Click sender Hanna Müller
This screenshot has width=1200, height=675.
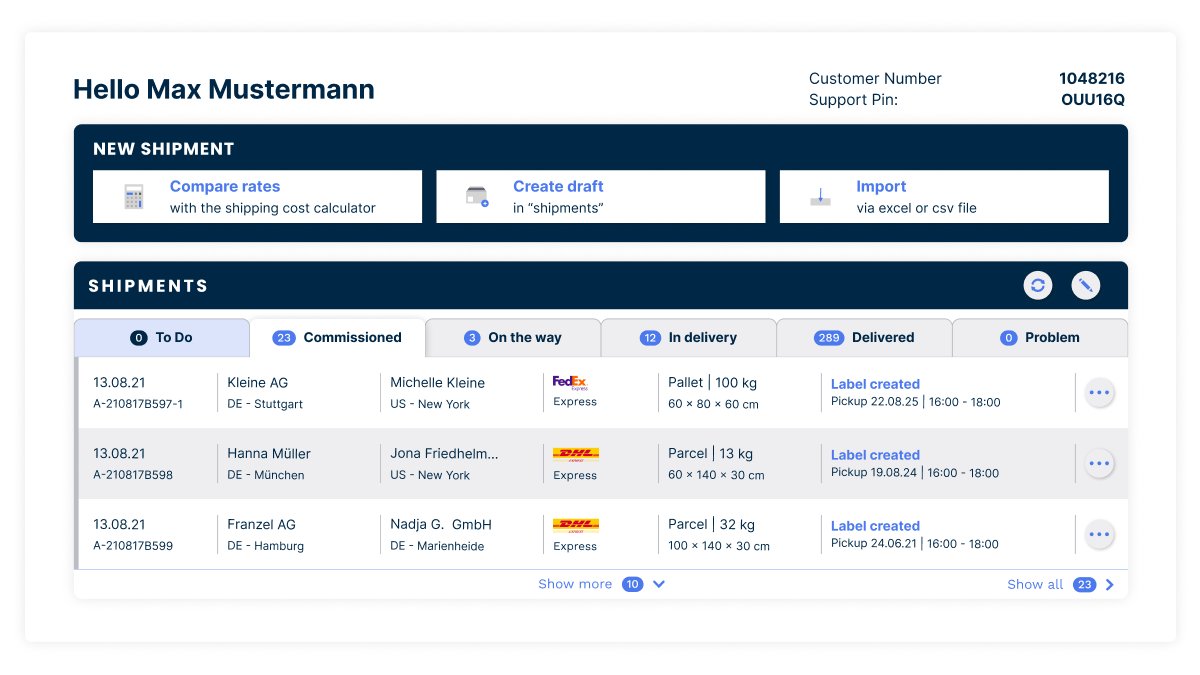(269, 453)
